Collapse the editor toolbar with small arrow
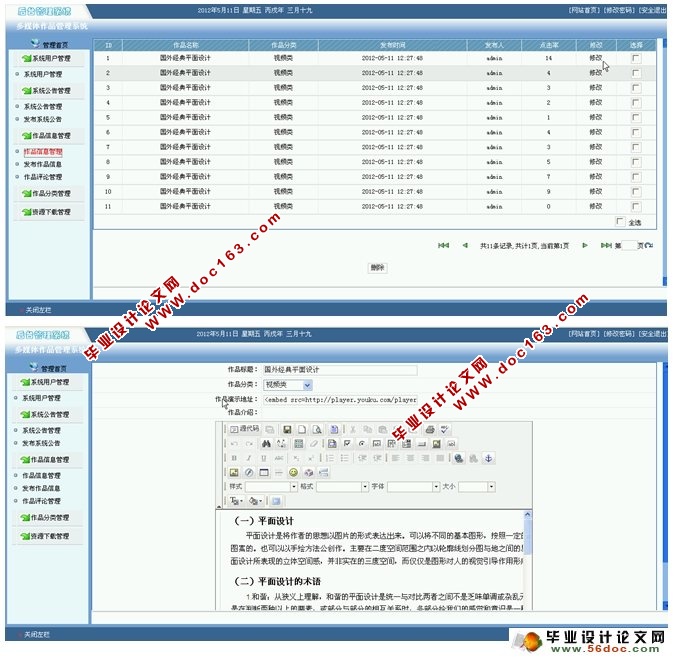Image resolution: width=675 pixels, height=659 pixels. [x=219, y=507]
